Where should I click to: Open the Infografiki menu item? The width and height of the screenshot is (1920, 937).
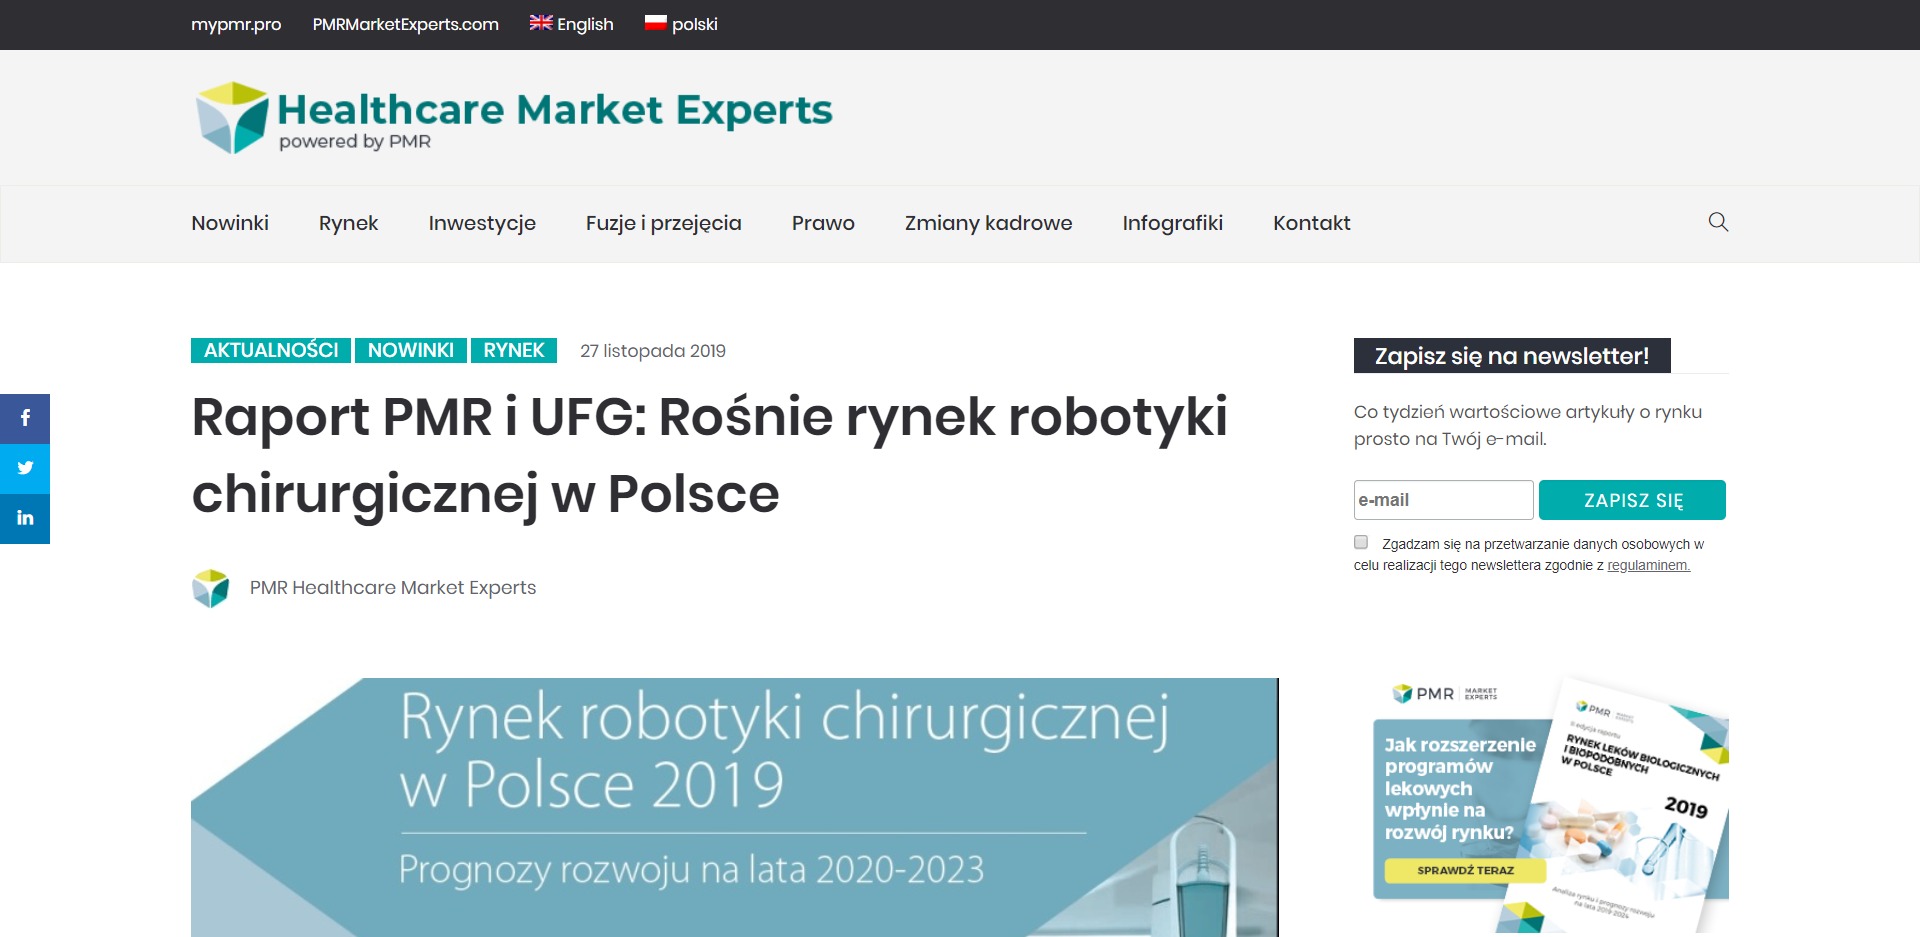1172,223
